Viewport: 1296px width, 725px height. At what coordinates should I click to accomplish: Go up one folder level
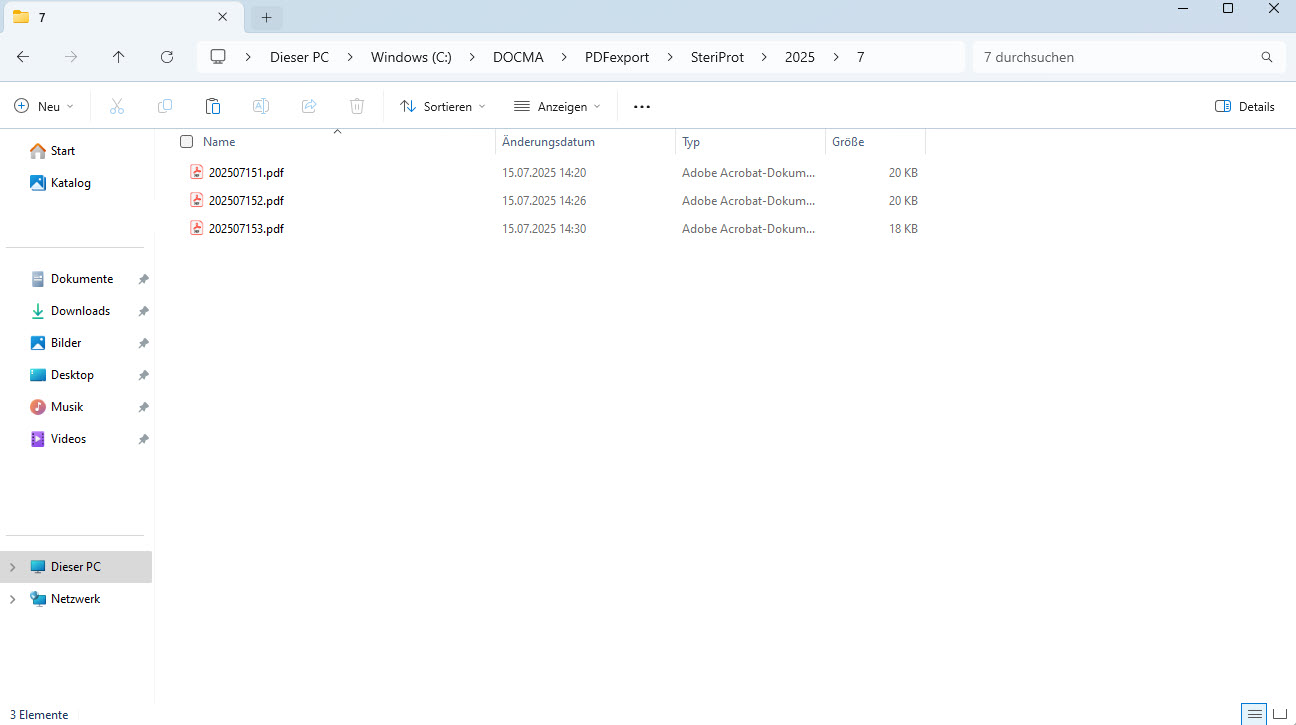(119, 57)
